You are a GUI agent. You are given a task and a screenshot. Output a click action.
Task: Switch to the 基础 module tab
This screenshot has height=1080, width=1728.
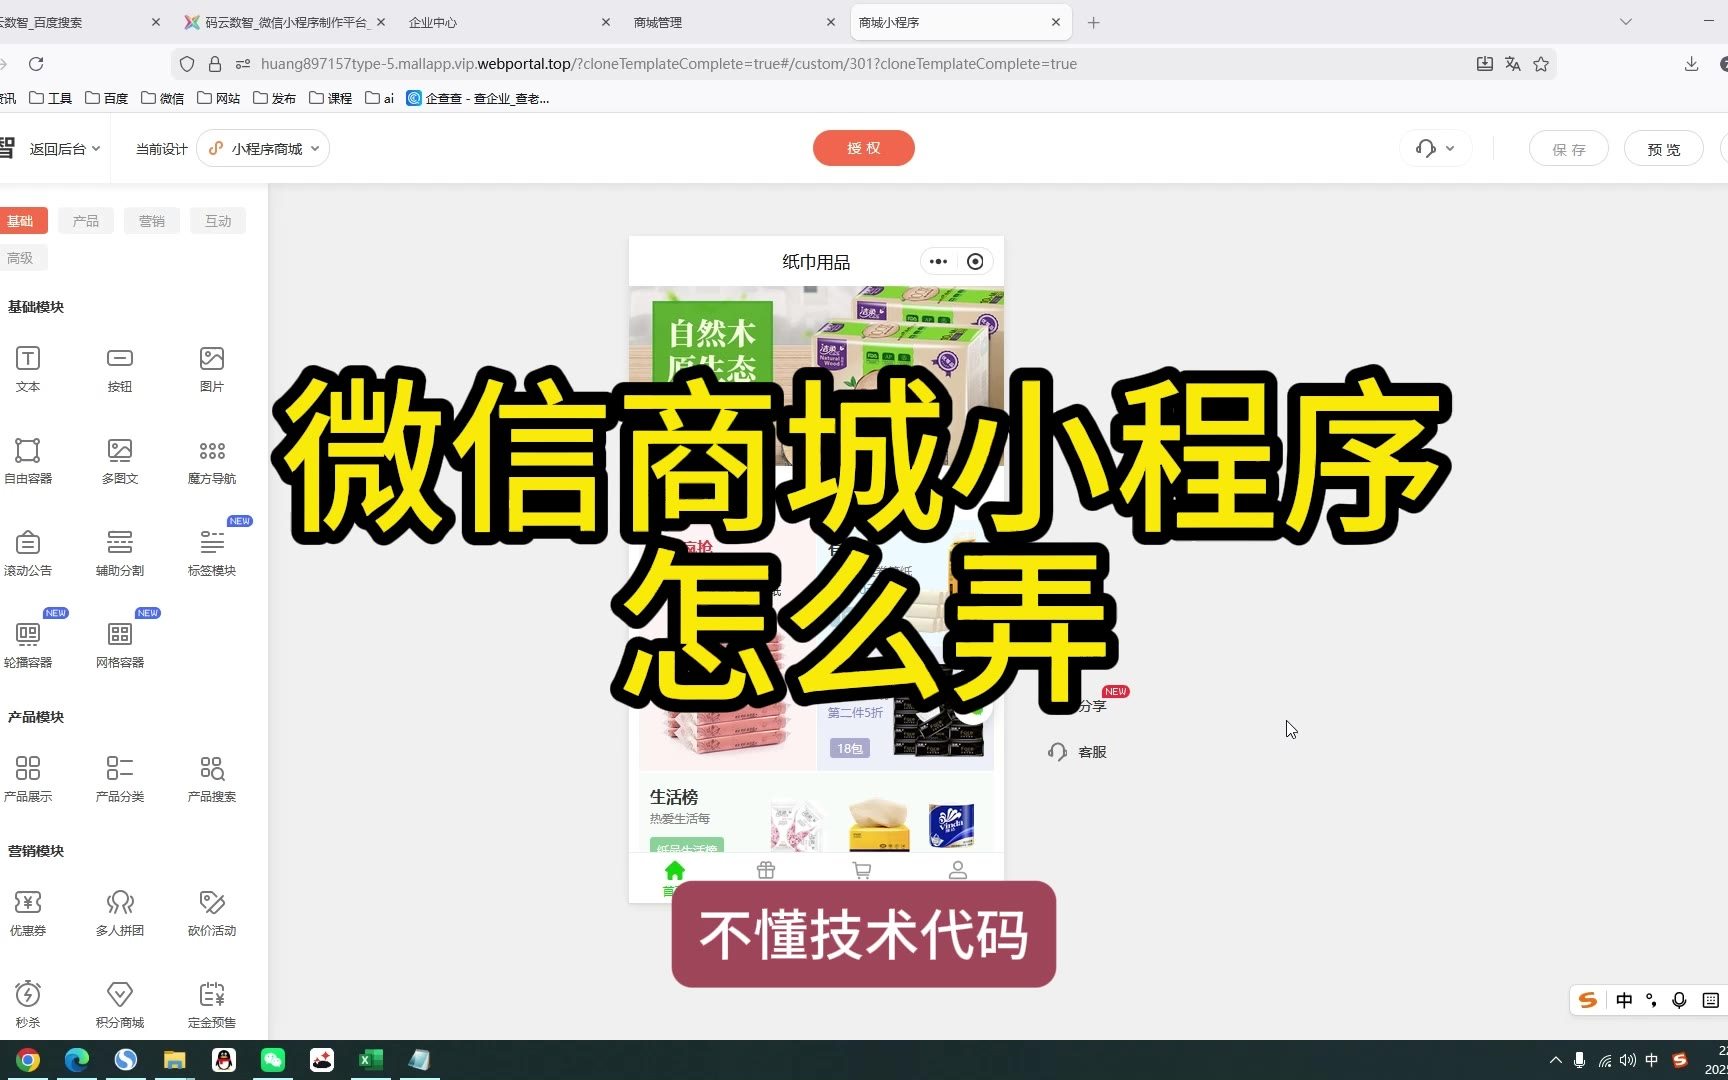pos(21,221)
